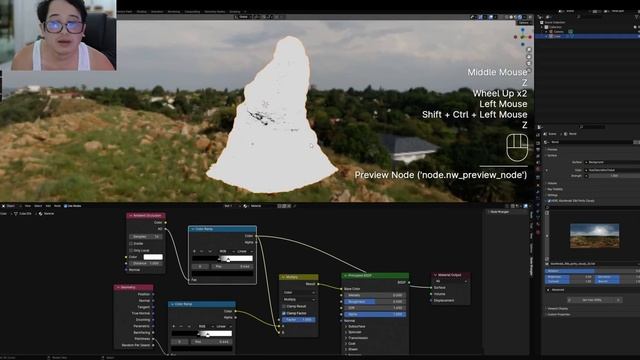The image size is (640, 360).
Task: Add color stop on lower Color Ramp
Action: 174,327
